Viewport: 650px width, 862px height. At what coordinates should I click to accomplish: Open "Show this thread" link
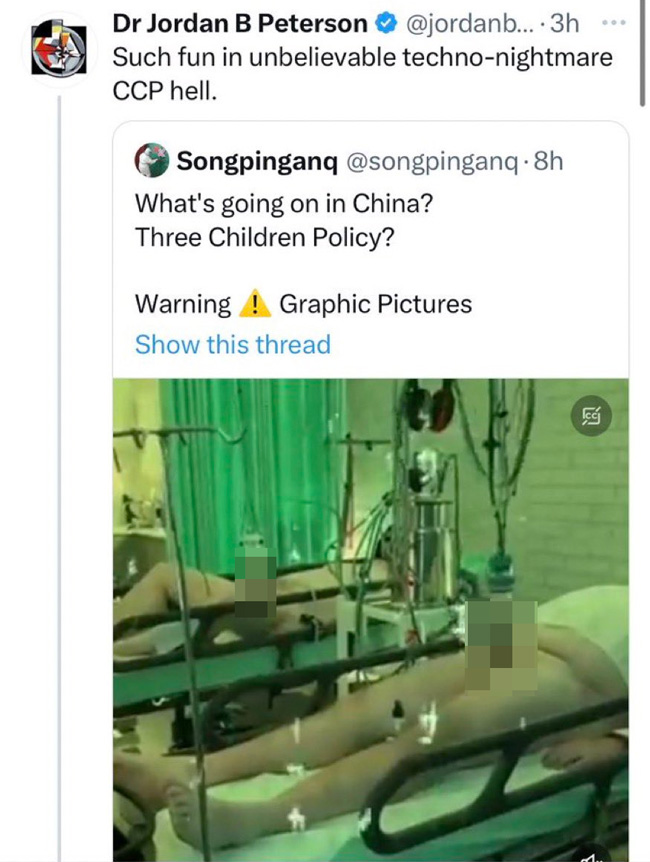point(232,344)
